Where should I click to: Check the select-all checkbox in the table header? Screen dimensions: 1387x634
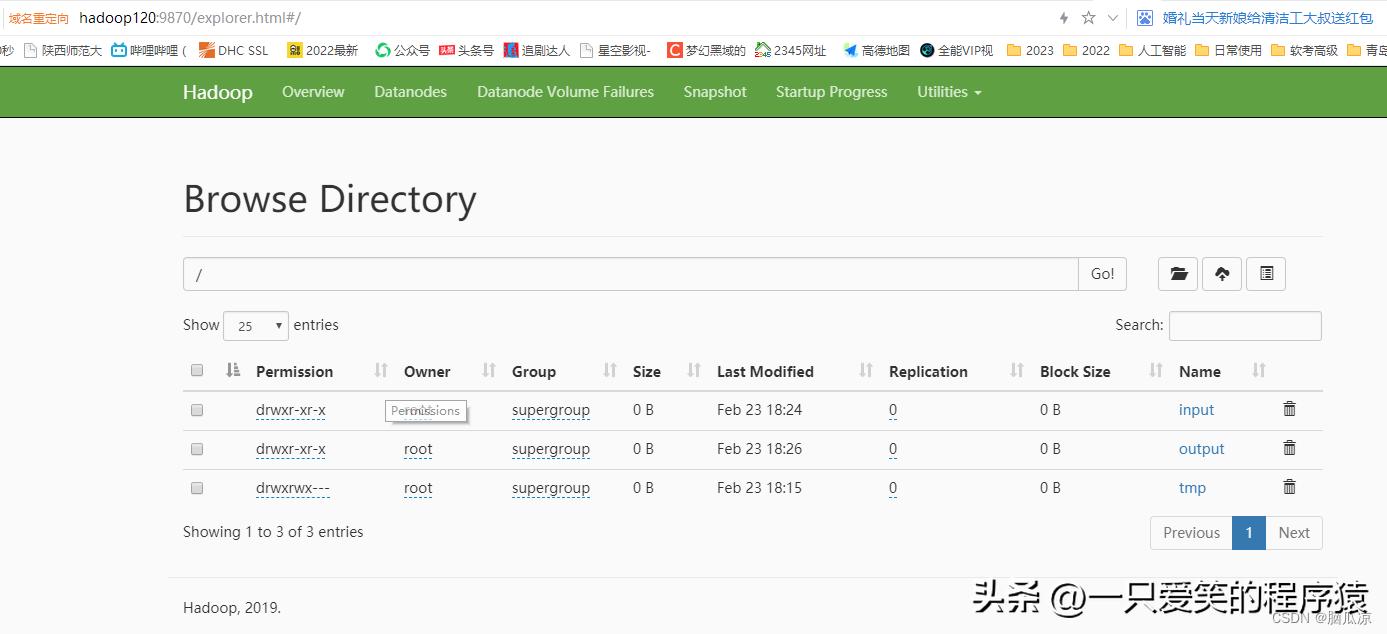click(197, 369)
